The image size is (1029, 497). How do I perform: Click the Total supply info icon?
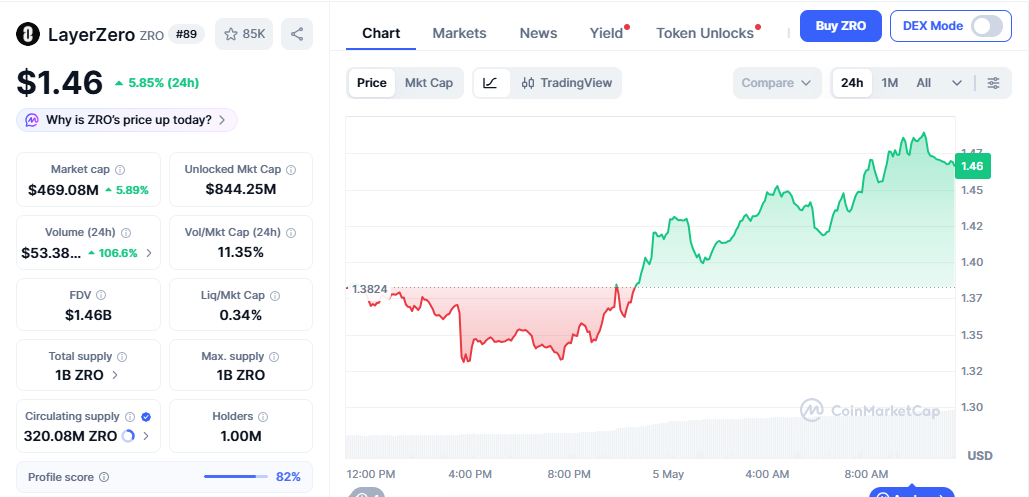pos(122,357)
